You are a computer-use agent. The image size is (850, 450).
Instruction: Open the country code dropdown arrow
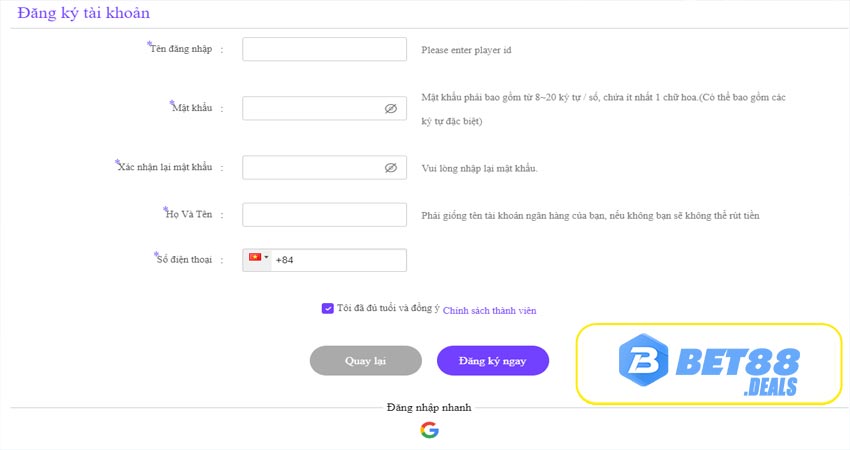pos(266,257)
